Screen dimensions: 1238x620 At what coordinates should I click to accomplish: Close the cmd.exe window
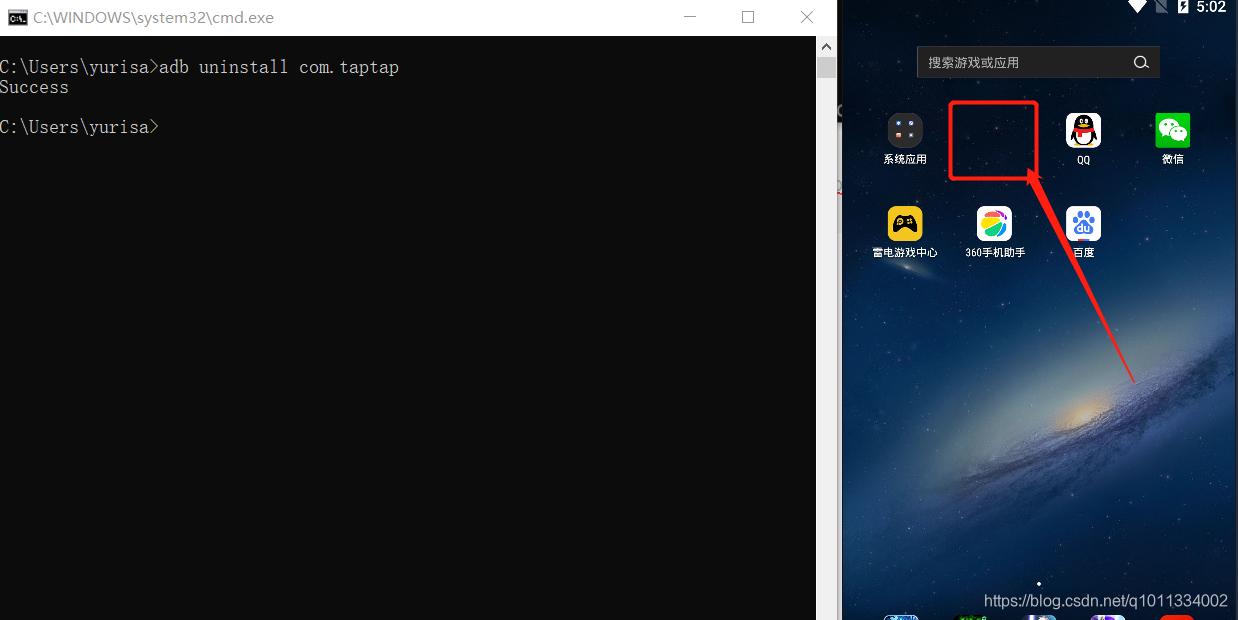click(807, 17)
